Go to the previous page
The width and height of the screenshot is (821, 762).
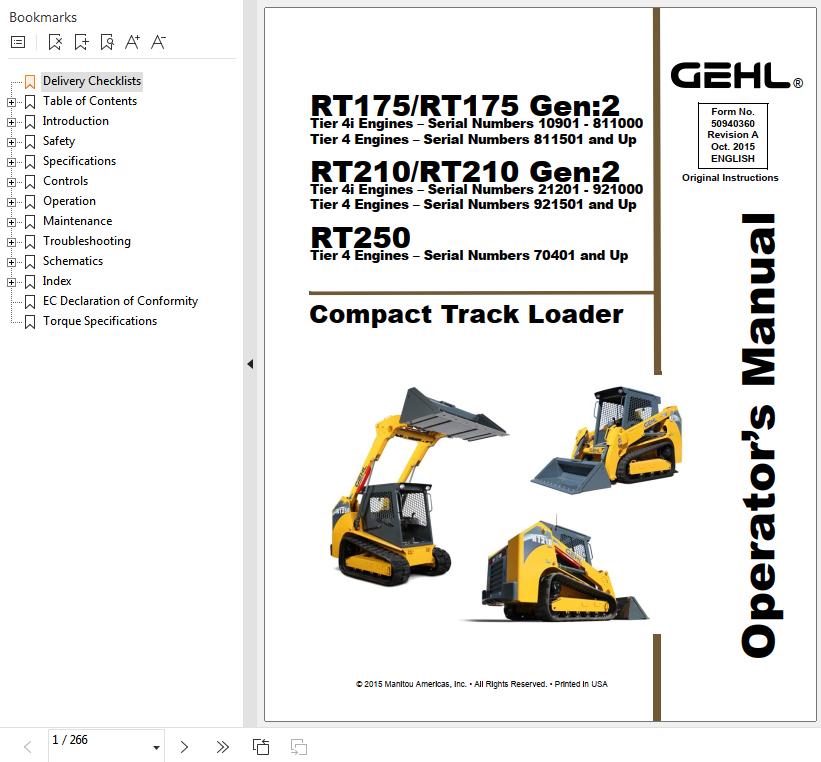click(28, 747)
